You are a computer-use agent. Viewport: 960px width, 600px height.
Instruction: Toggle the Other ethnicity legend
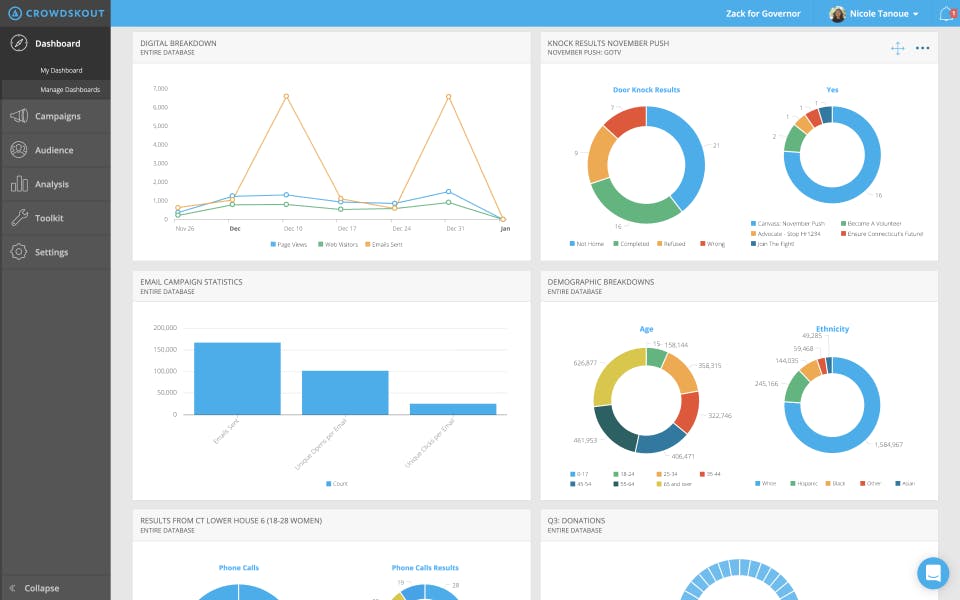(870, 484)
